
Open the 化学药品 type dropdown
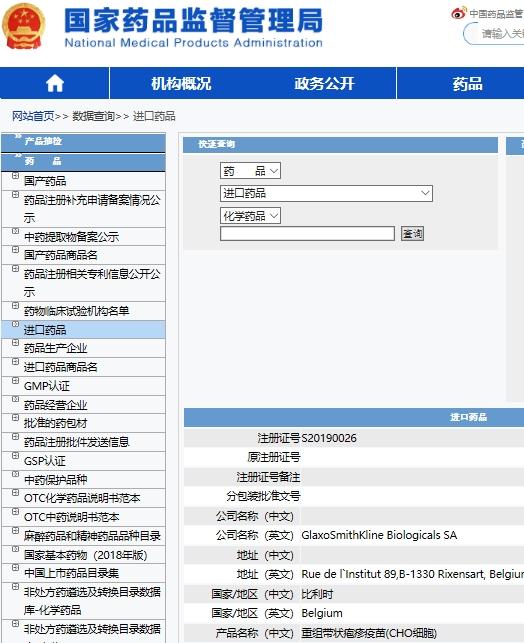click(250, 216)
